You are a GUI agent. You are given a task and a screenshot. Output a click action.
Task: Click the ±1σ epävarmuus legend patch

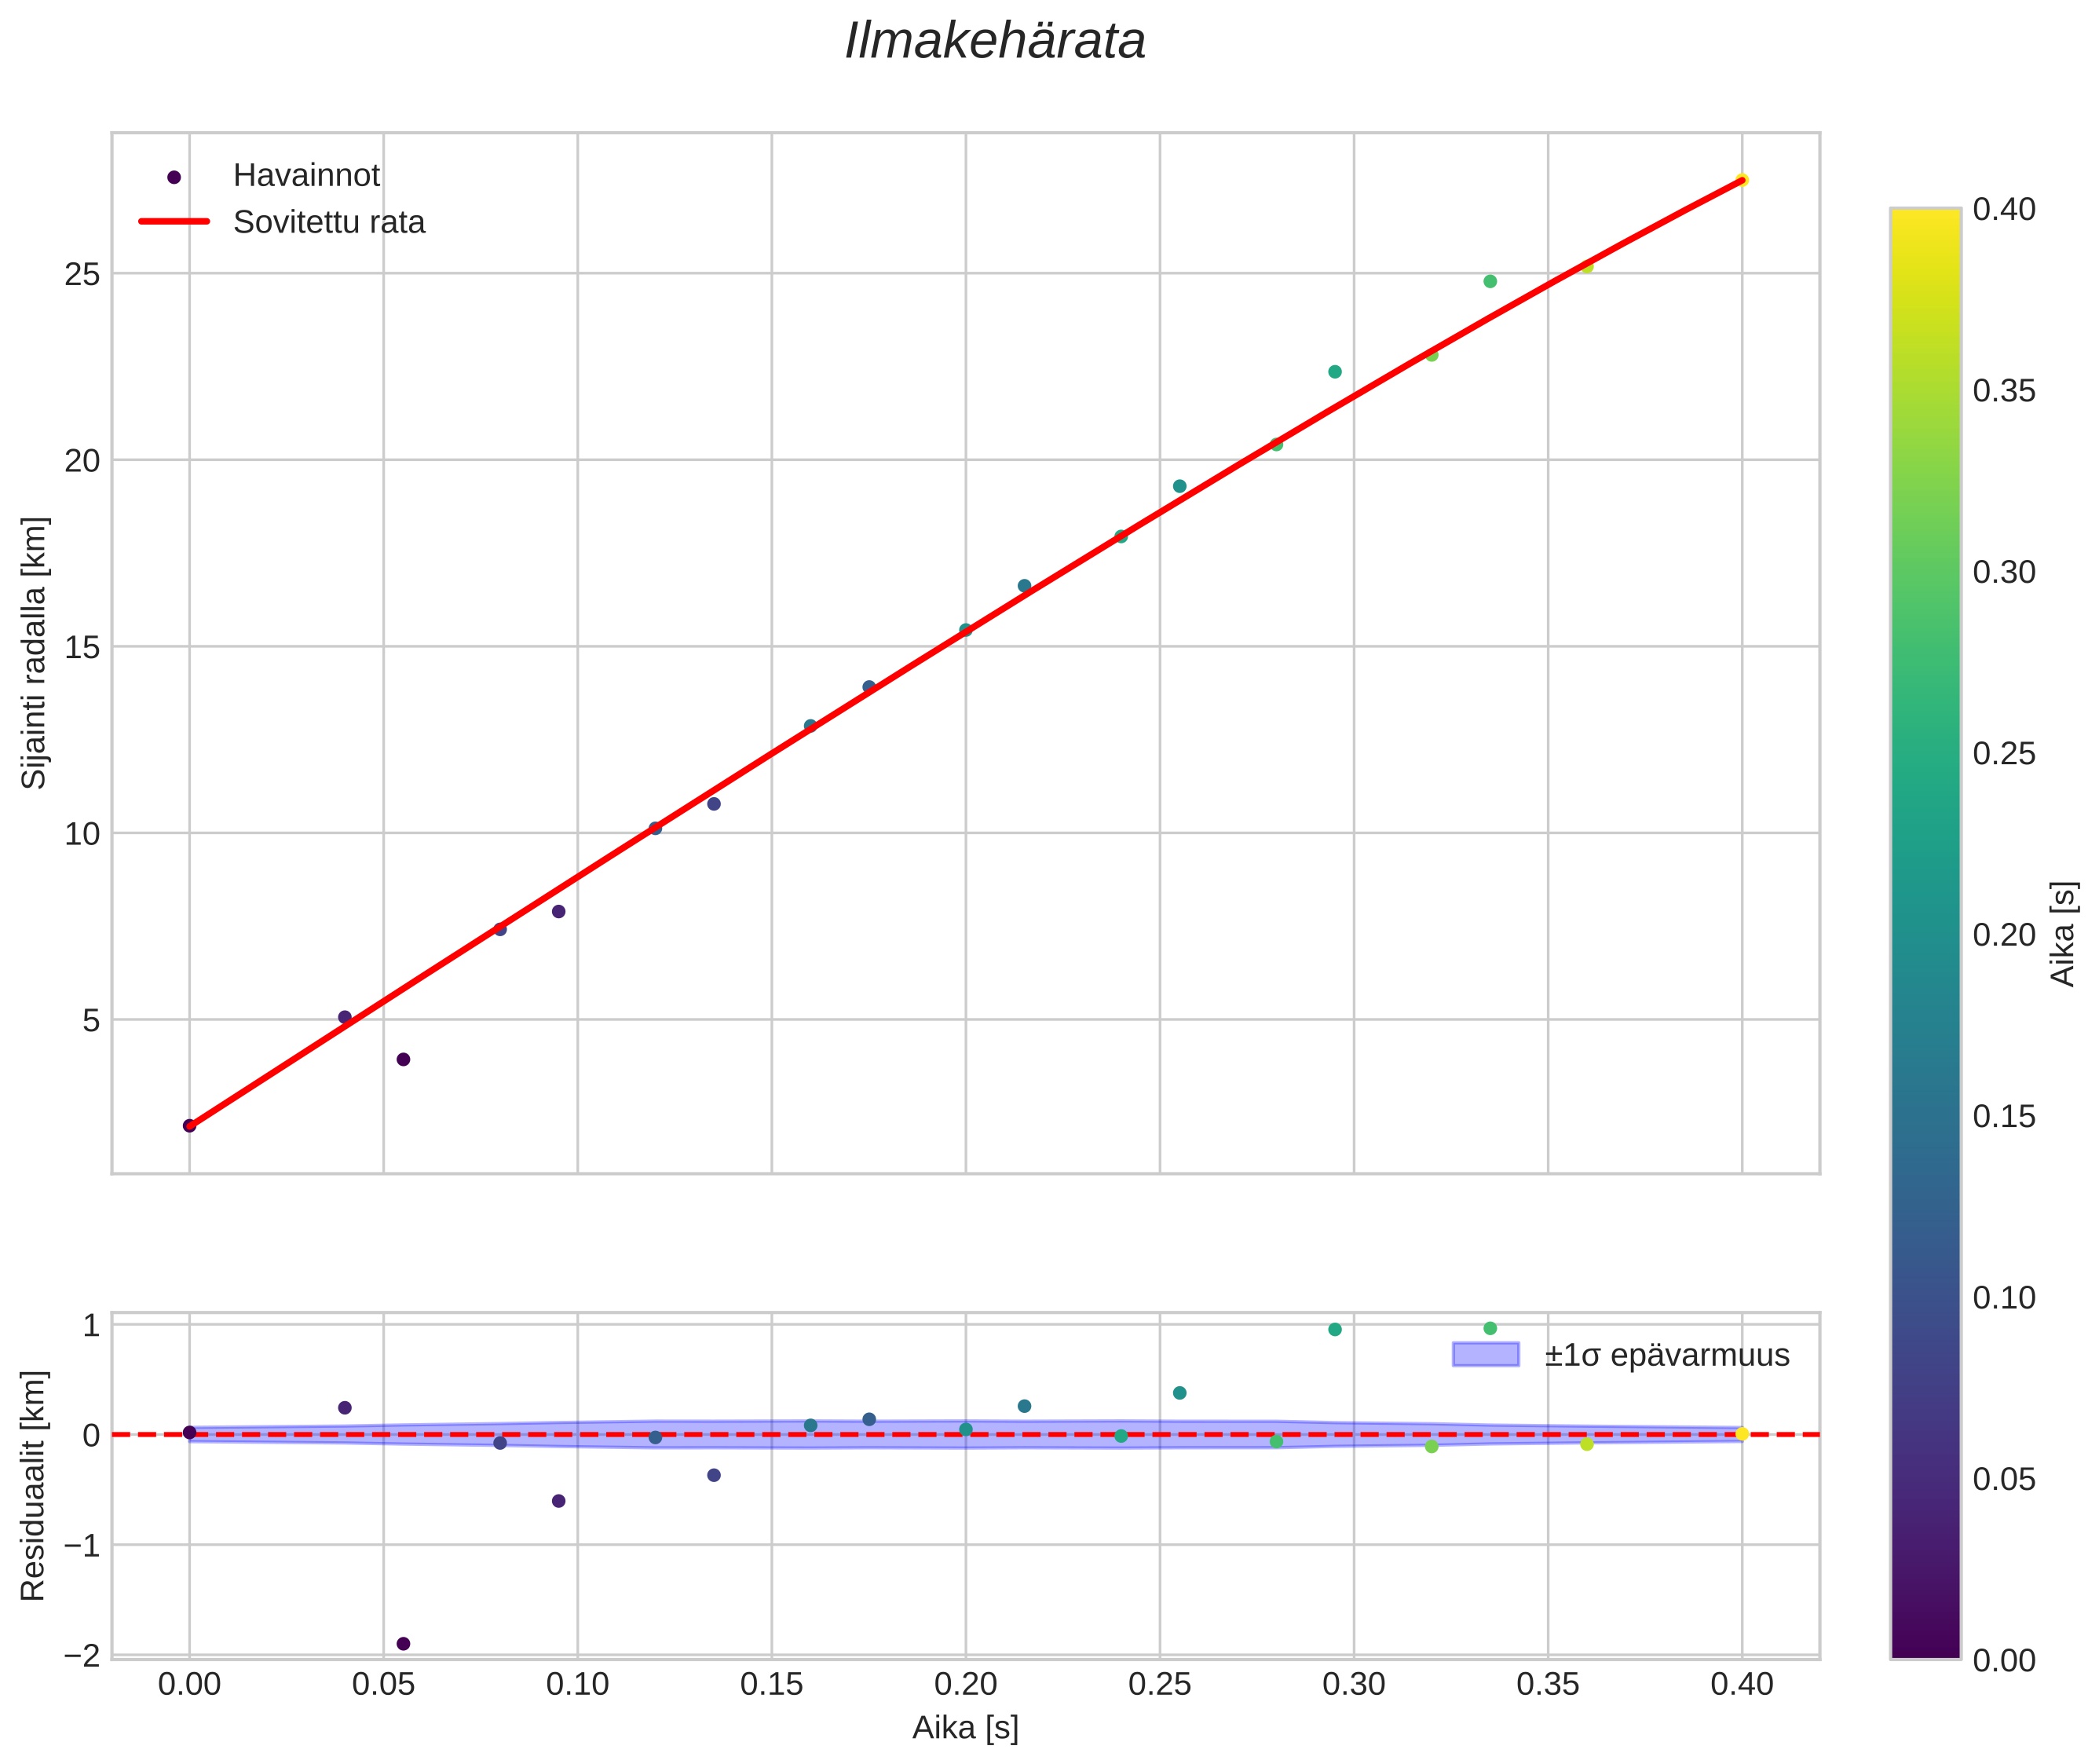pyautogui.click(x=1485, y=1355)
